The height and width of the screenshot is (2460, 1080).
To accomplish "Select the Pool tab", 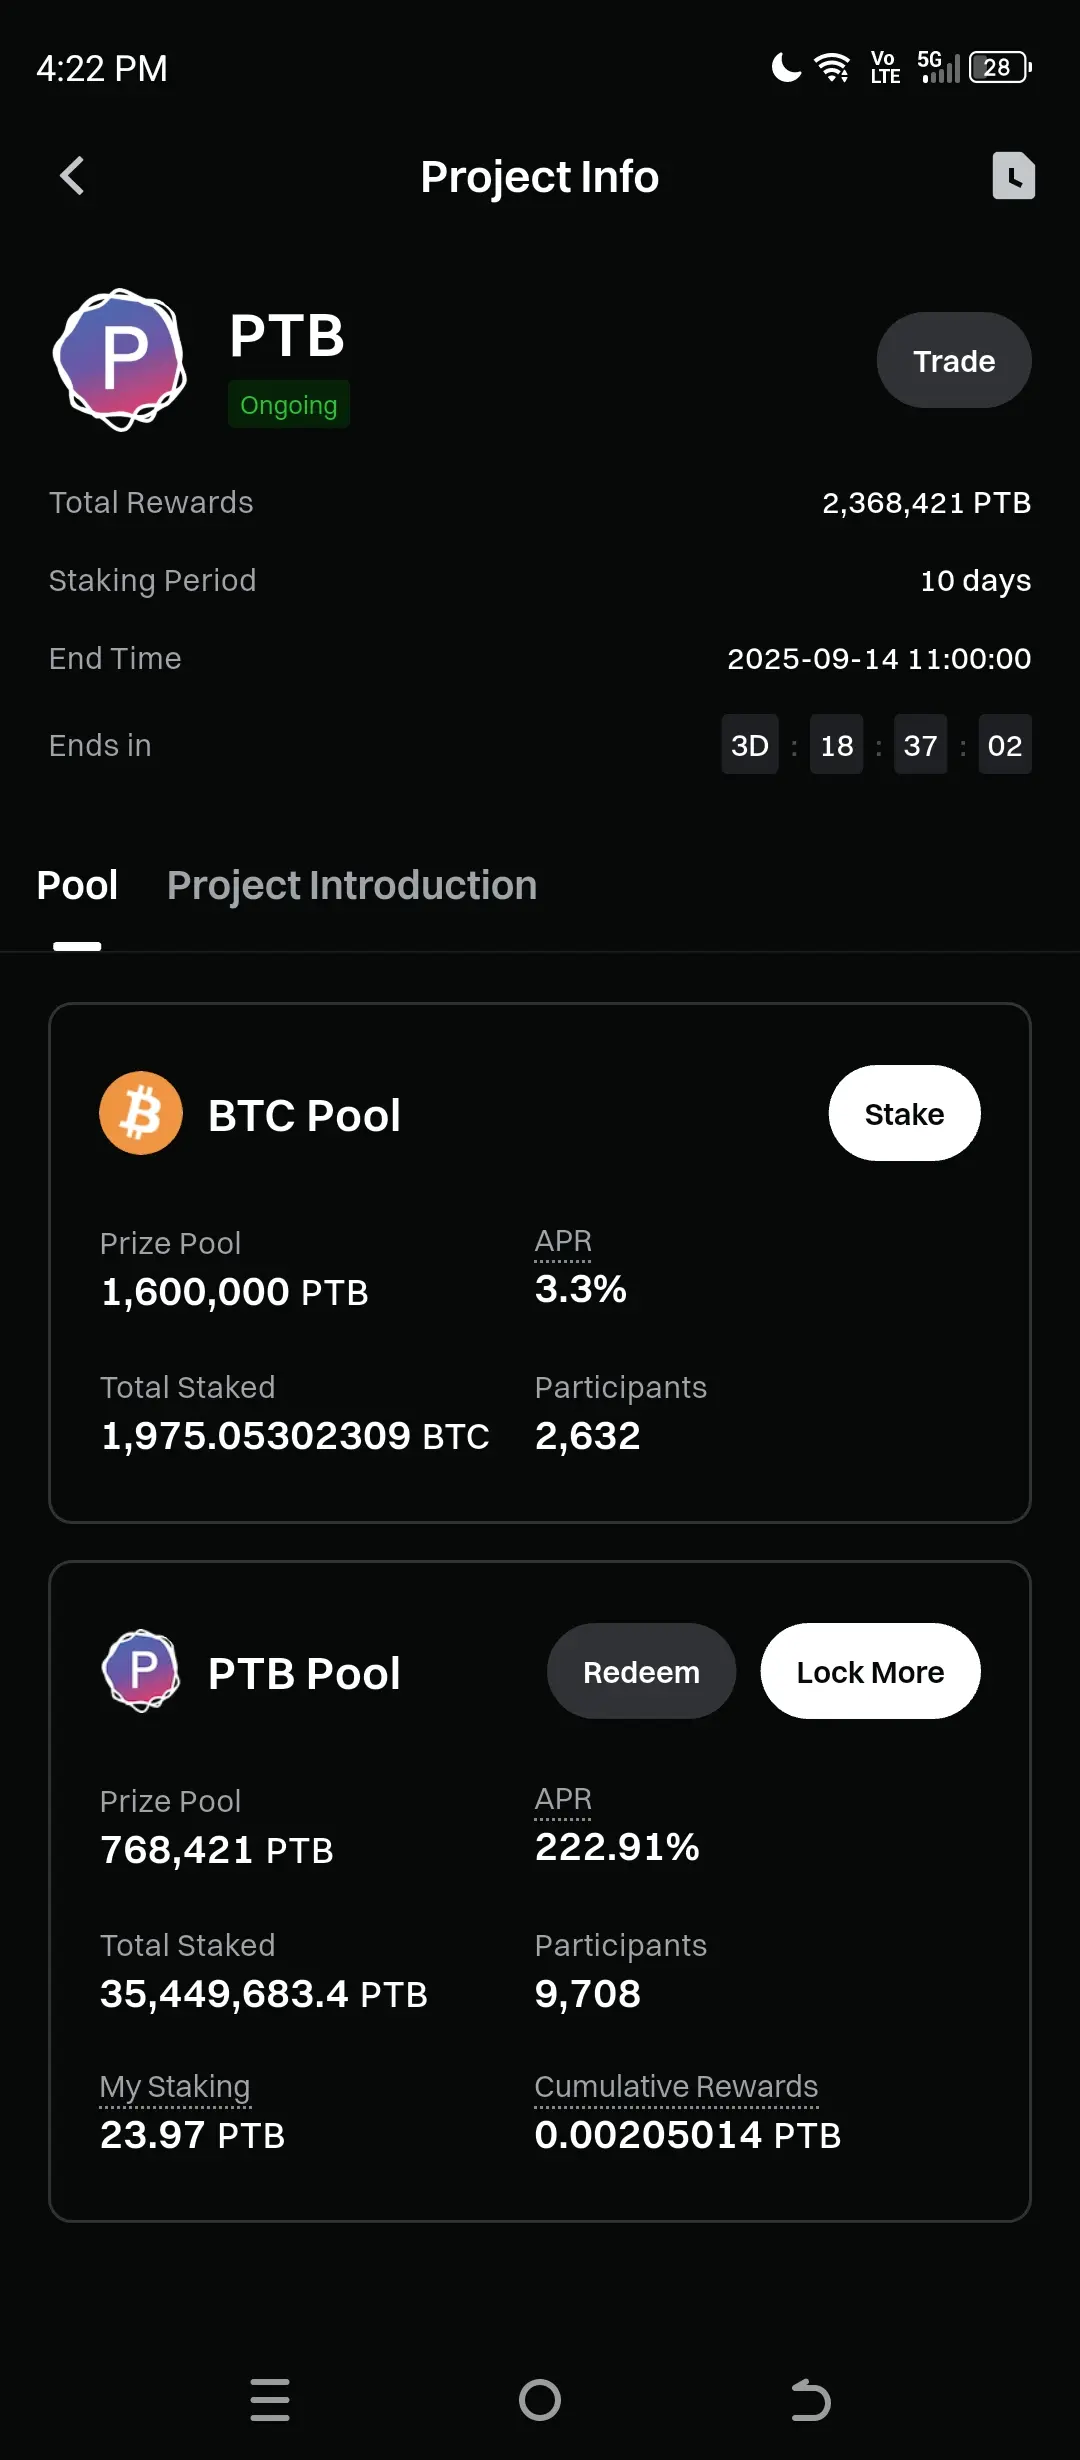I will click(x=77, y=885).
